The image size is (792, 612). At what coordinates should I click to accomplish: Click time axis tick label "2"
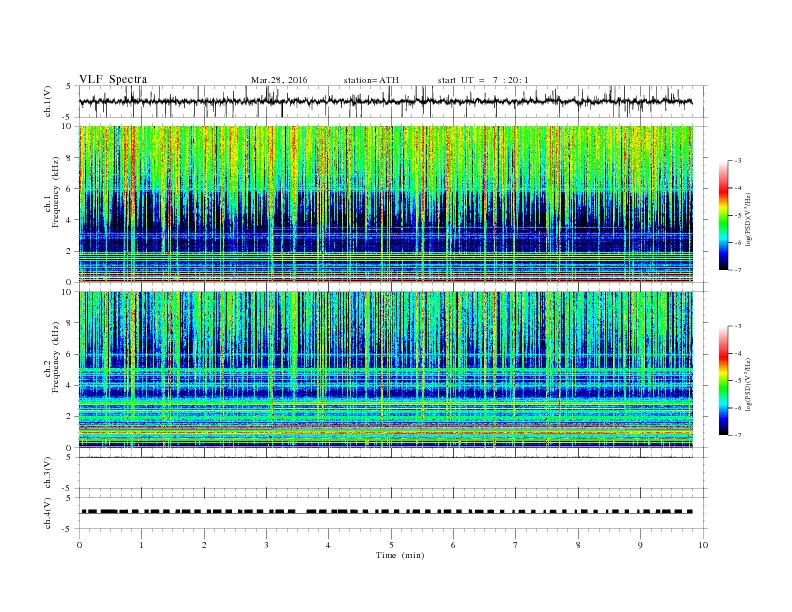coord(204,545)
